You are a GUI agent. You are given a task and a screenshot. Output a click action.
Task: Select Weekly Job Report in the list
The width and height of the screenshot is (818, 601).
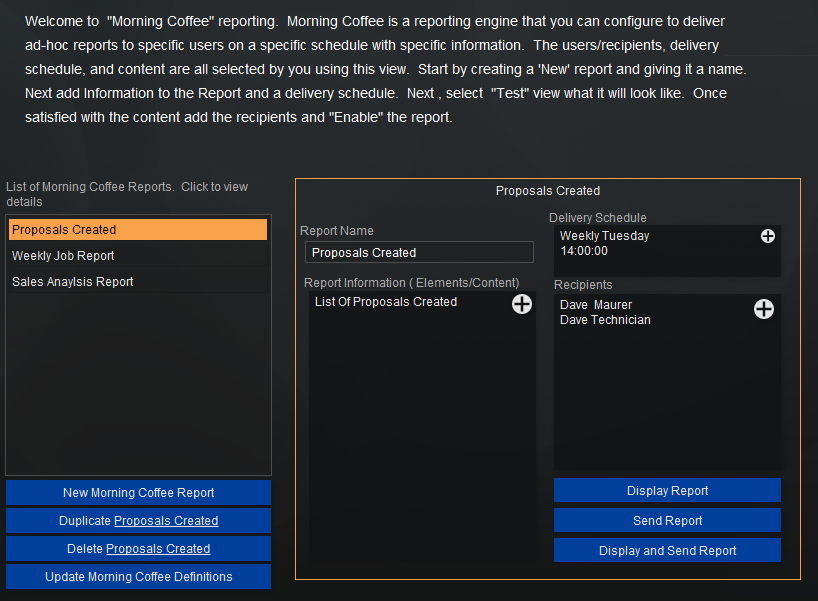tap(64, 256)
